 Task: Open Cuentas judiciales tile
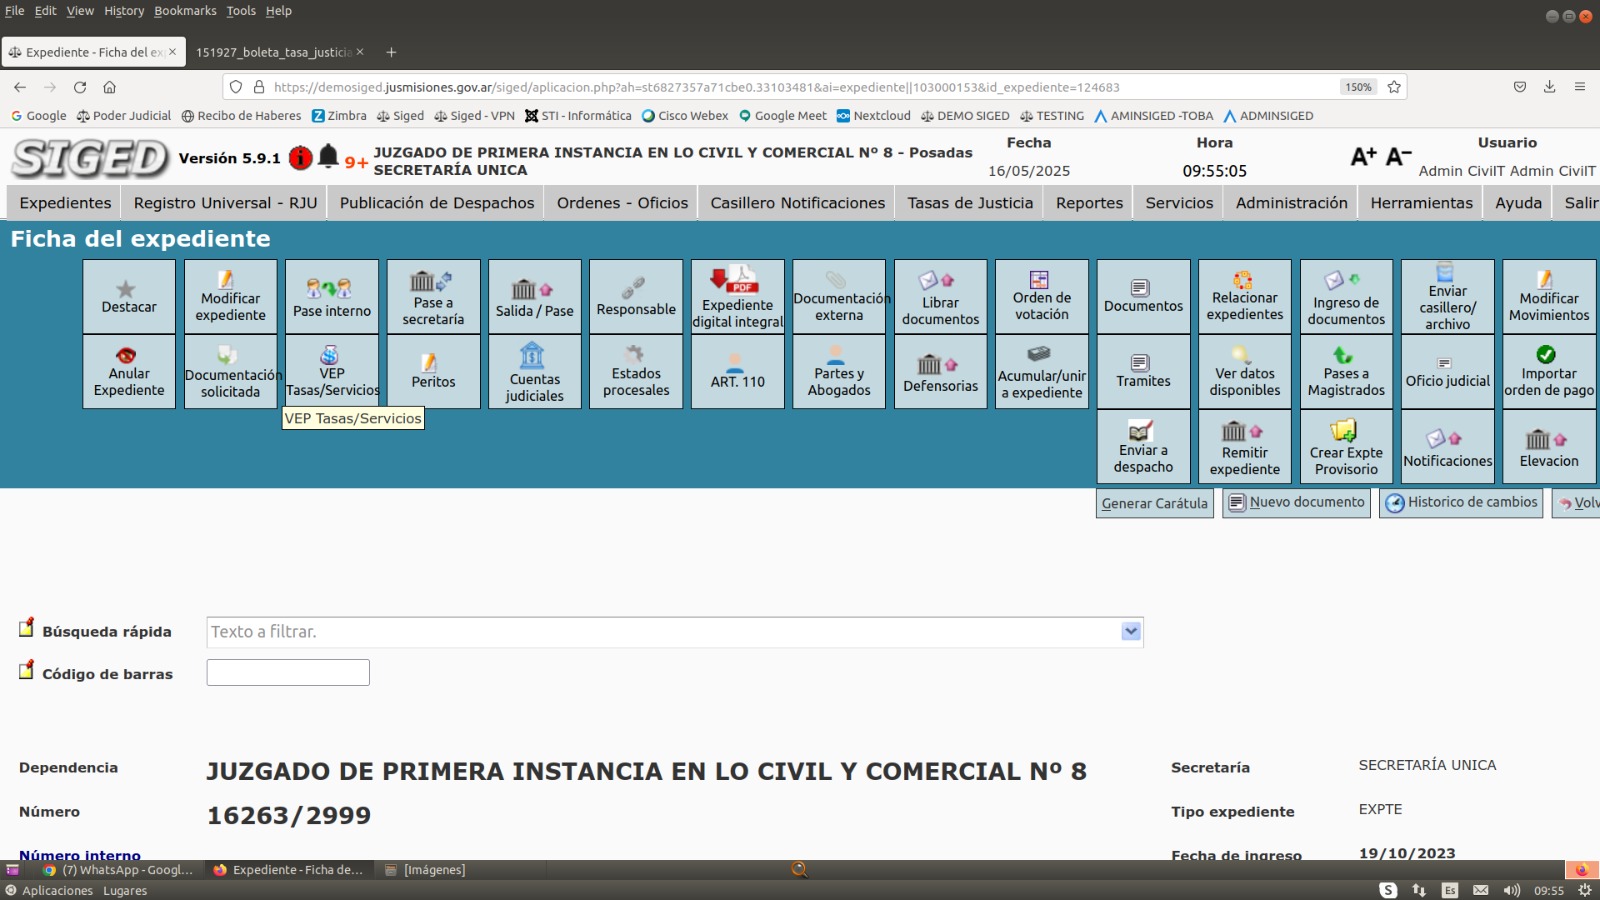[535, 372]
